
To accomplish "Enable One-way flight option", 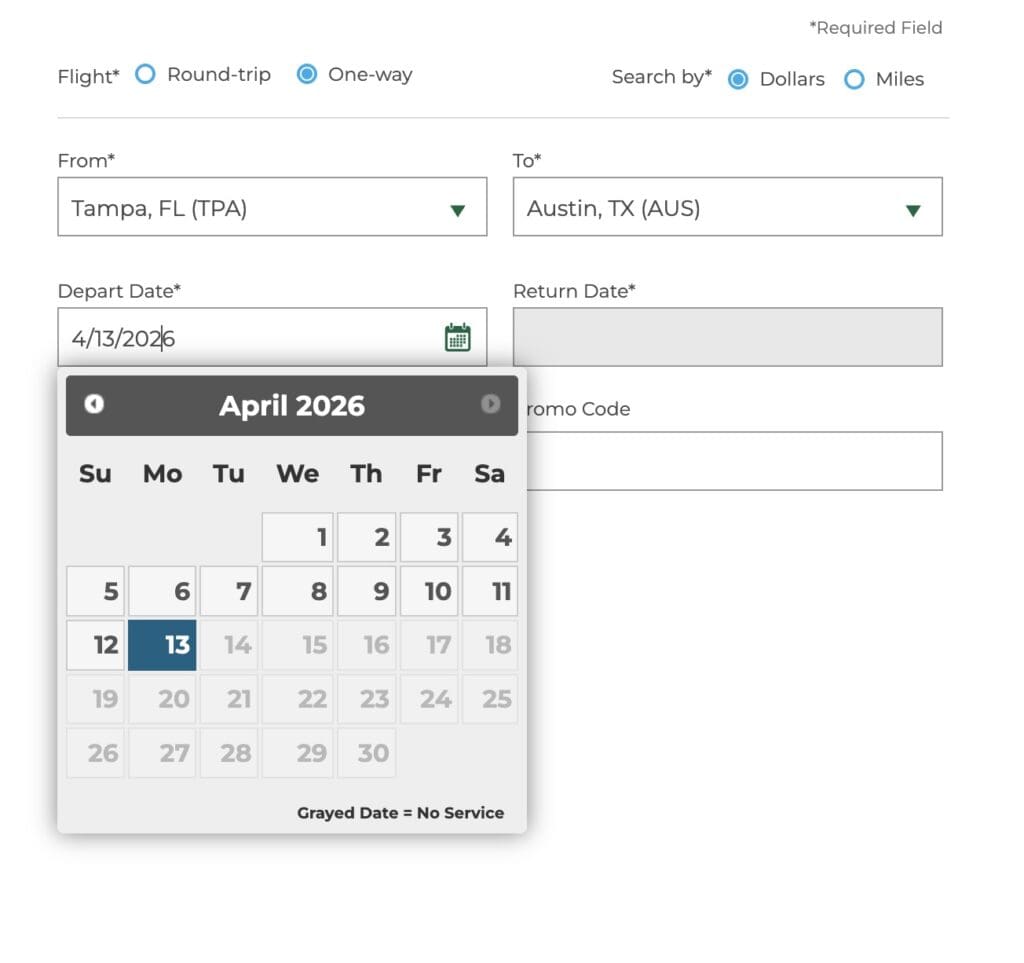I will [307, 74].
